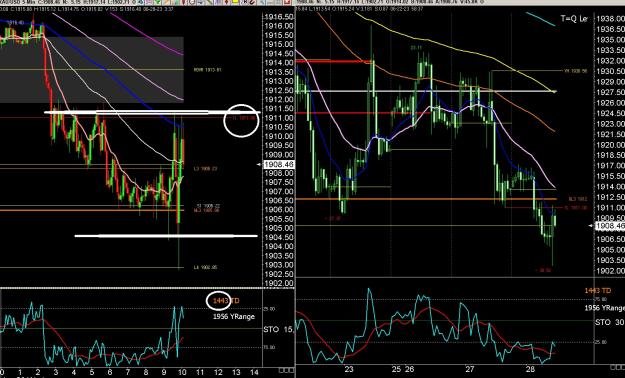The height and width of the screenshot is (378, 625).
Task: Click the STO 30 stochastic label on right chart
Action: click(x=610, y=322)
